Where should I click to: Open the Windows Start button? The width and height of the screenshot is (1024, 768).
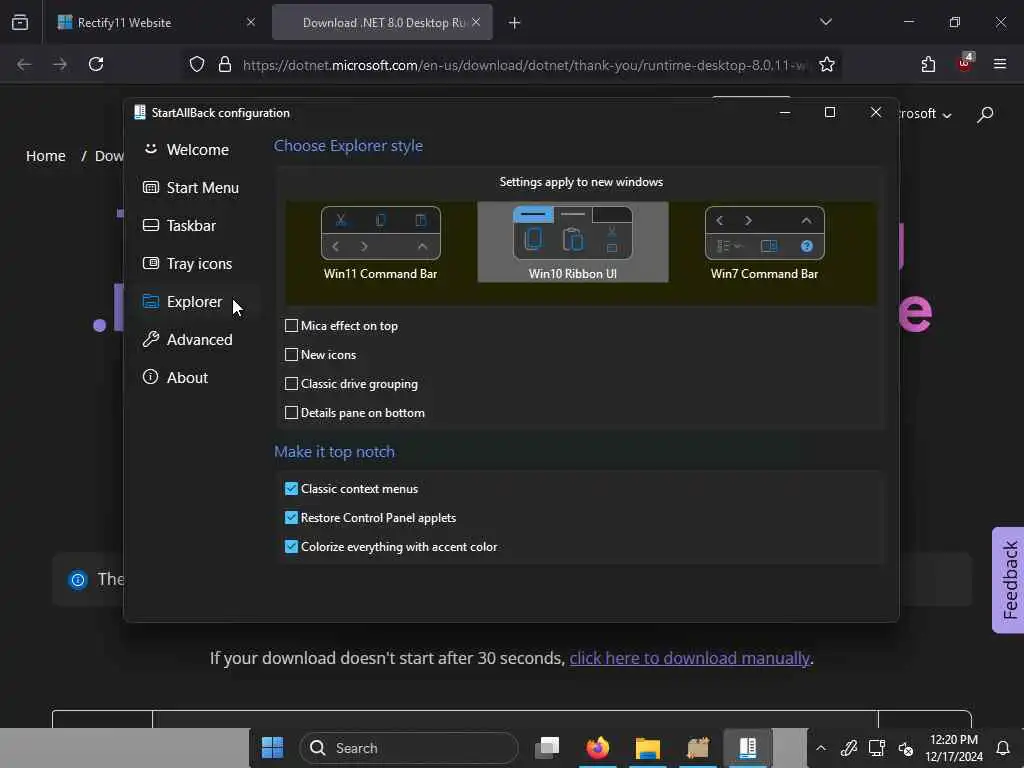(272, 748)
